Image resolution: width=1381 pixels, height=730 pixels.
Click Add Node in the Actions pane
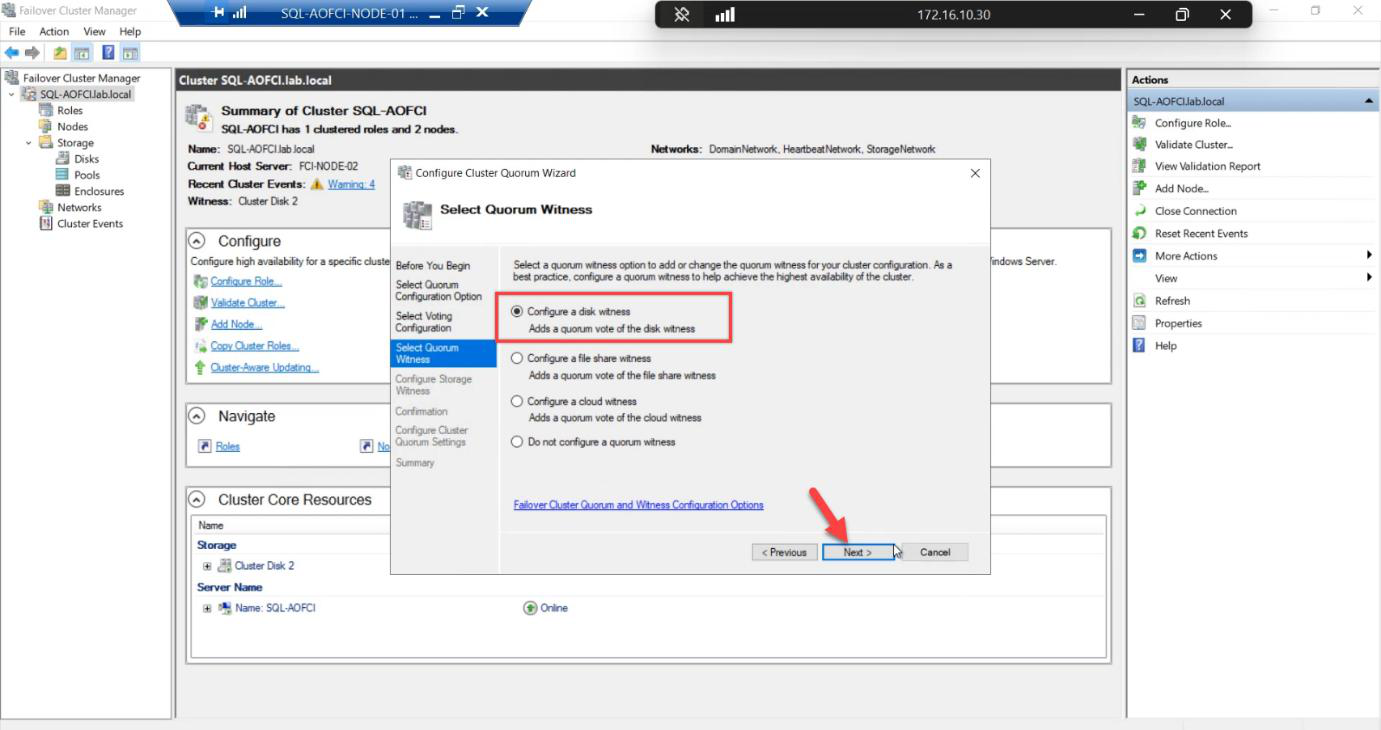1182,188
